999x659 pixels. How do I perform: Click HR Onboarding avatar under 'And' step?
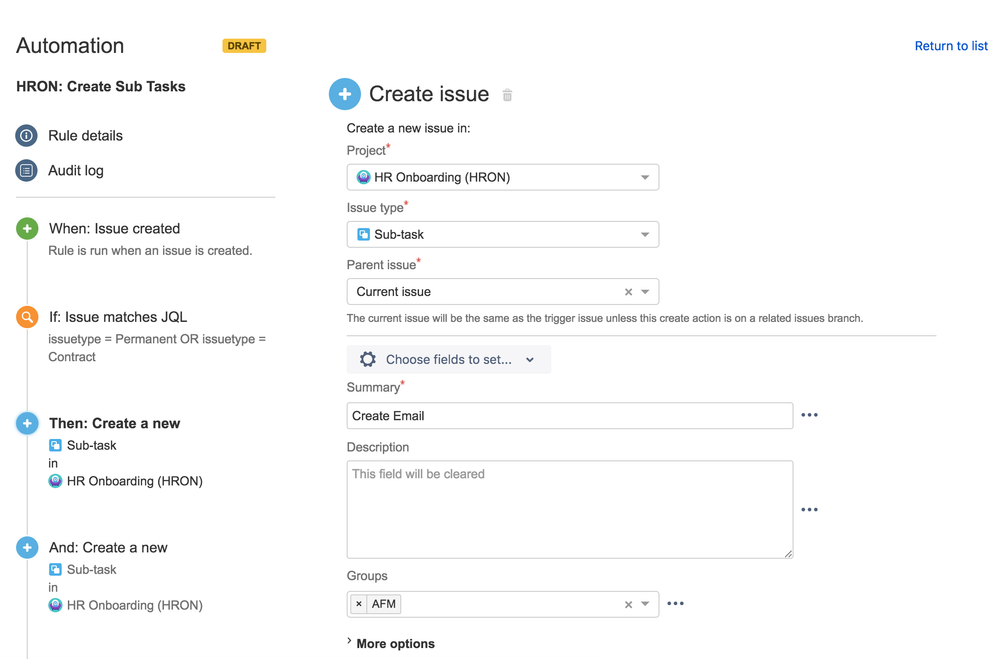[x=55, y=605]
